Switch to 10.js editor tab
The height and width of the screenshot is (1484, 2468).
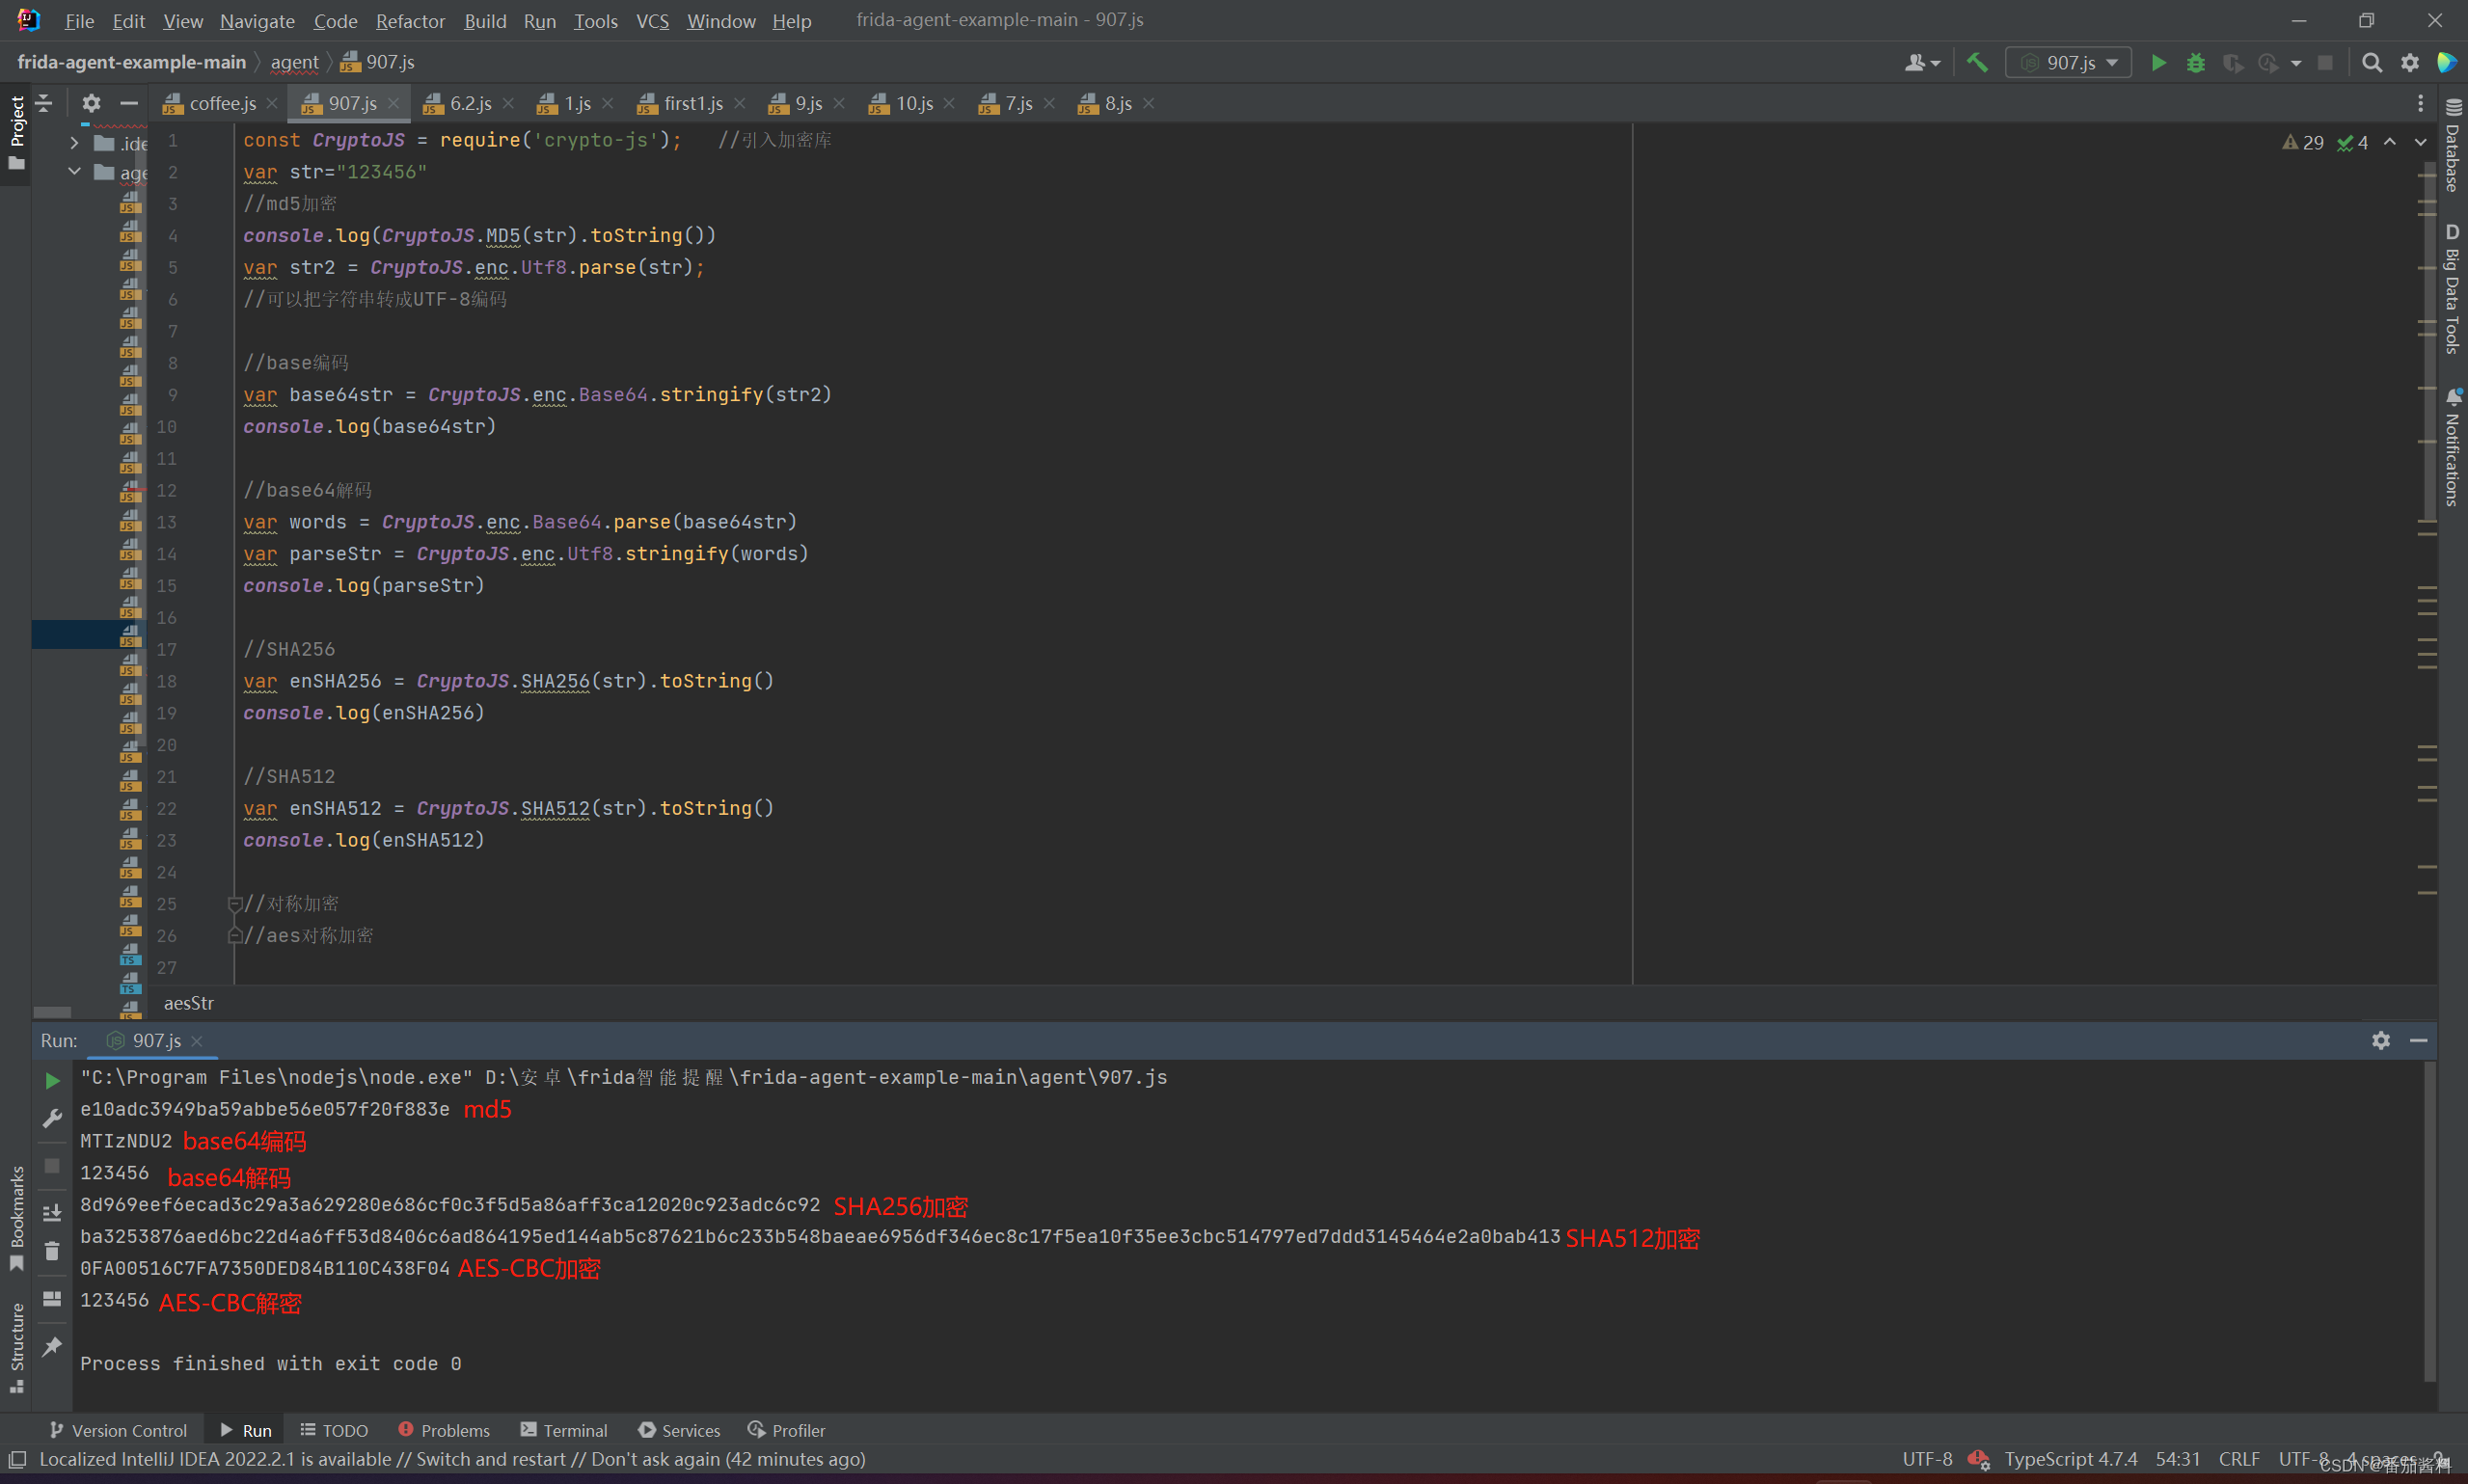913,103
